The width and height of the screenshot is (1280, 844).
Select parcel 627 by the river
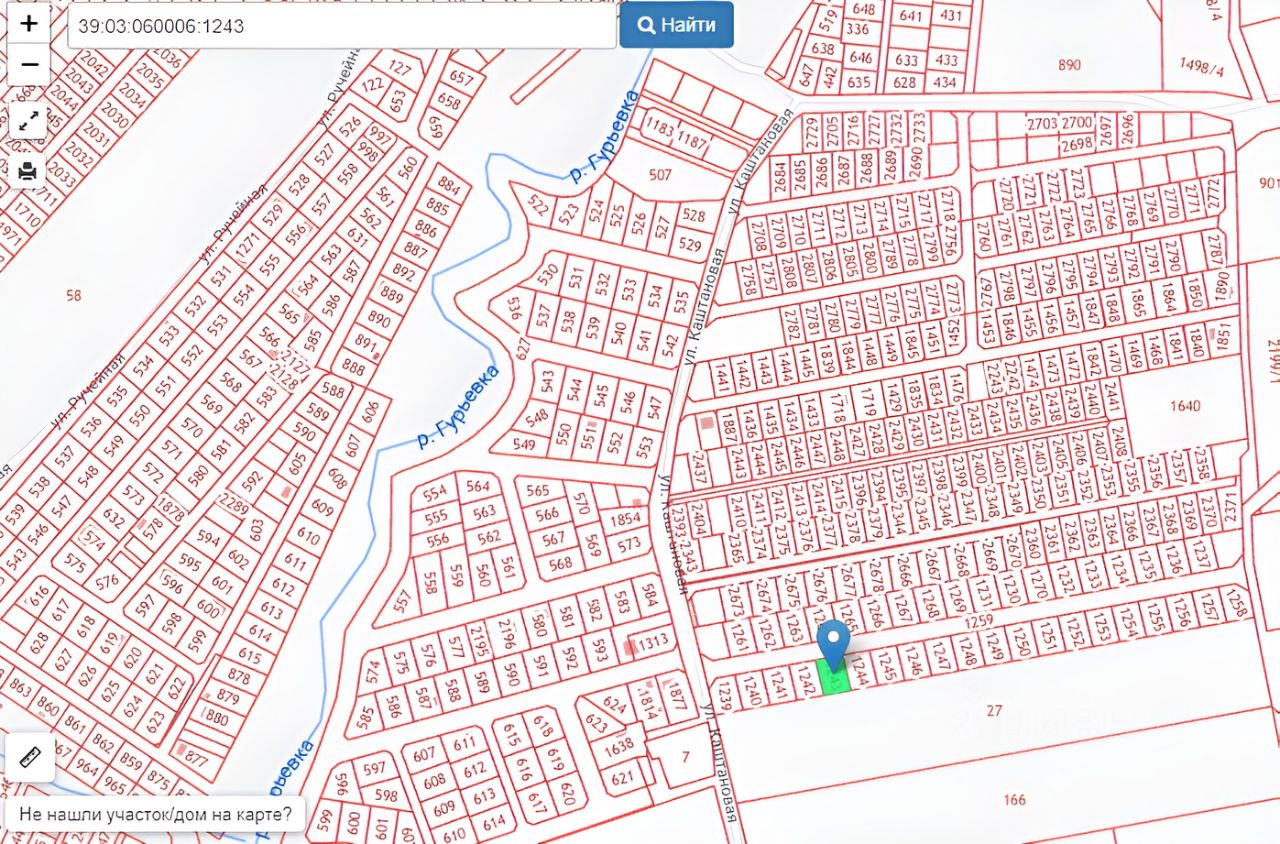tap(521, 348)
